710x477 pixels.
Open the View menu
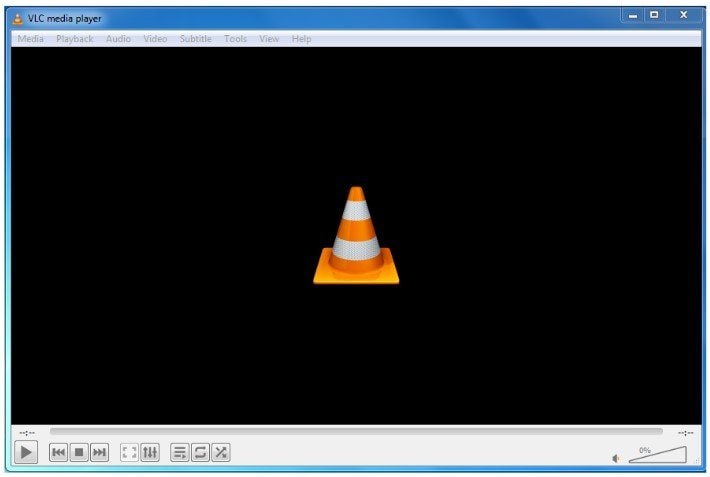coord(269,39)
